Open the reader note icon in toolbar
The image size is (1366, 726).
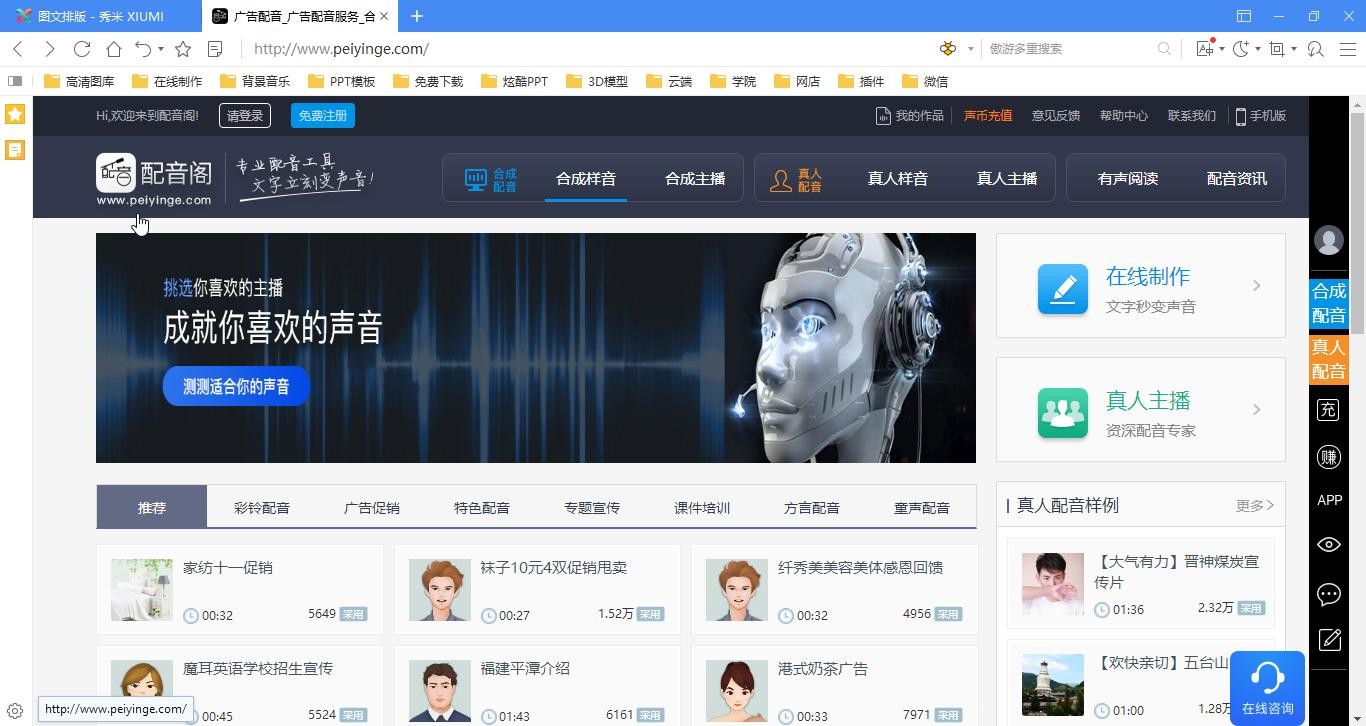[x=215, y=49]
